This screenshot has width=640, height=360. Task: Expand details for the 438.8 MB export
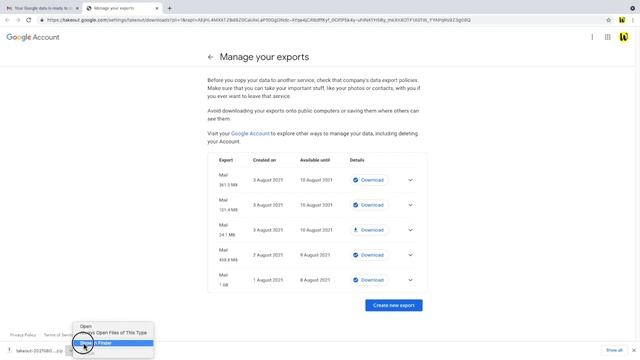(x=410, y=255)
